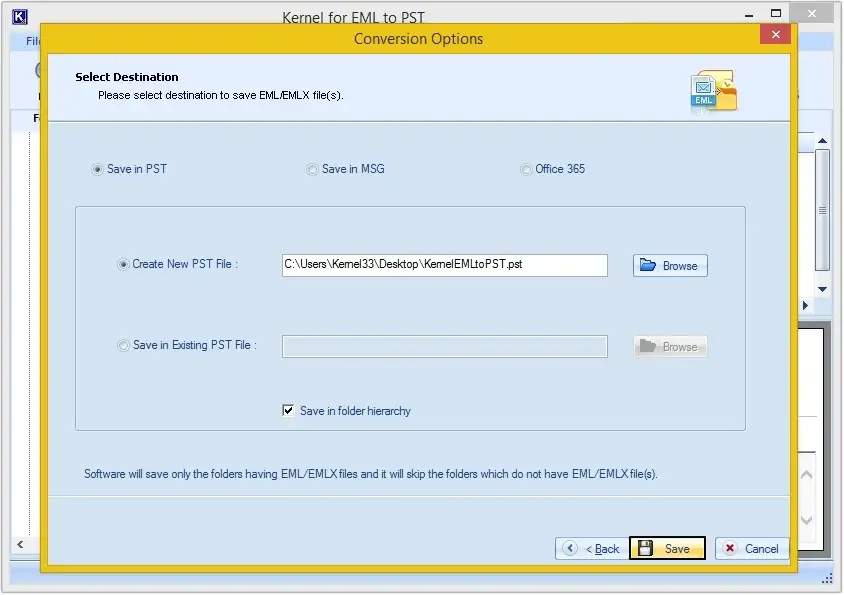Click the left scroll arrow at bottom left
The height and width of the screenshot is (595, 844).
[20, 544]
